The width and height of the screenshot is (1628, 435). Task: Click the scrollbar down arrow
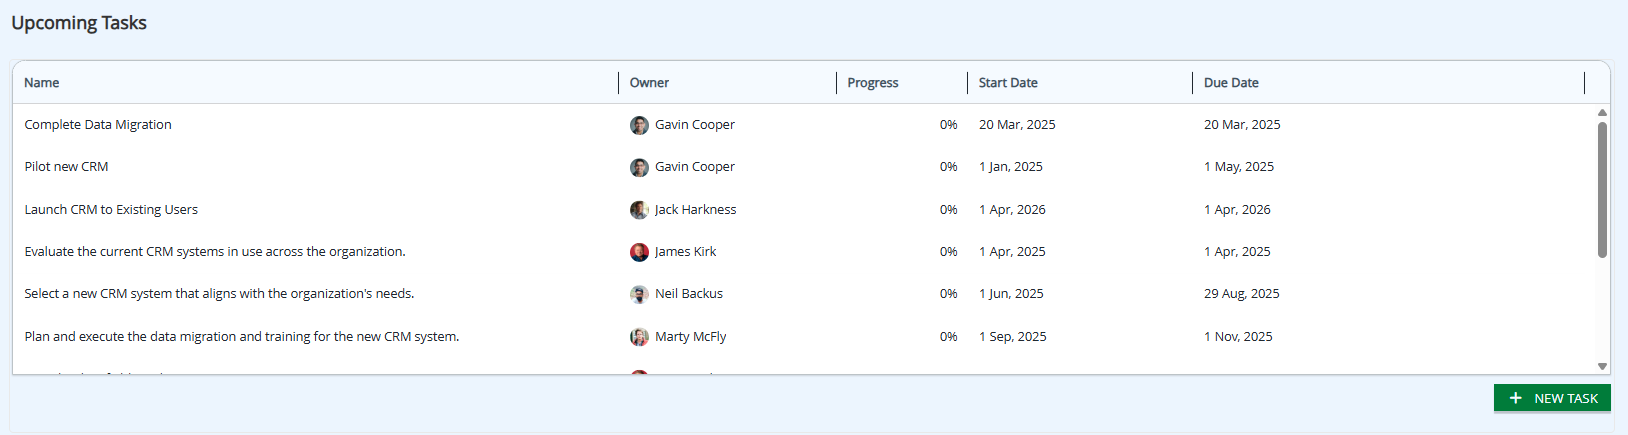pyautogui.click(x=1602, y=367)
